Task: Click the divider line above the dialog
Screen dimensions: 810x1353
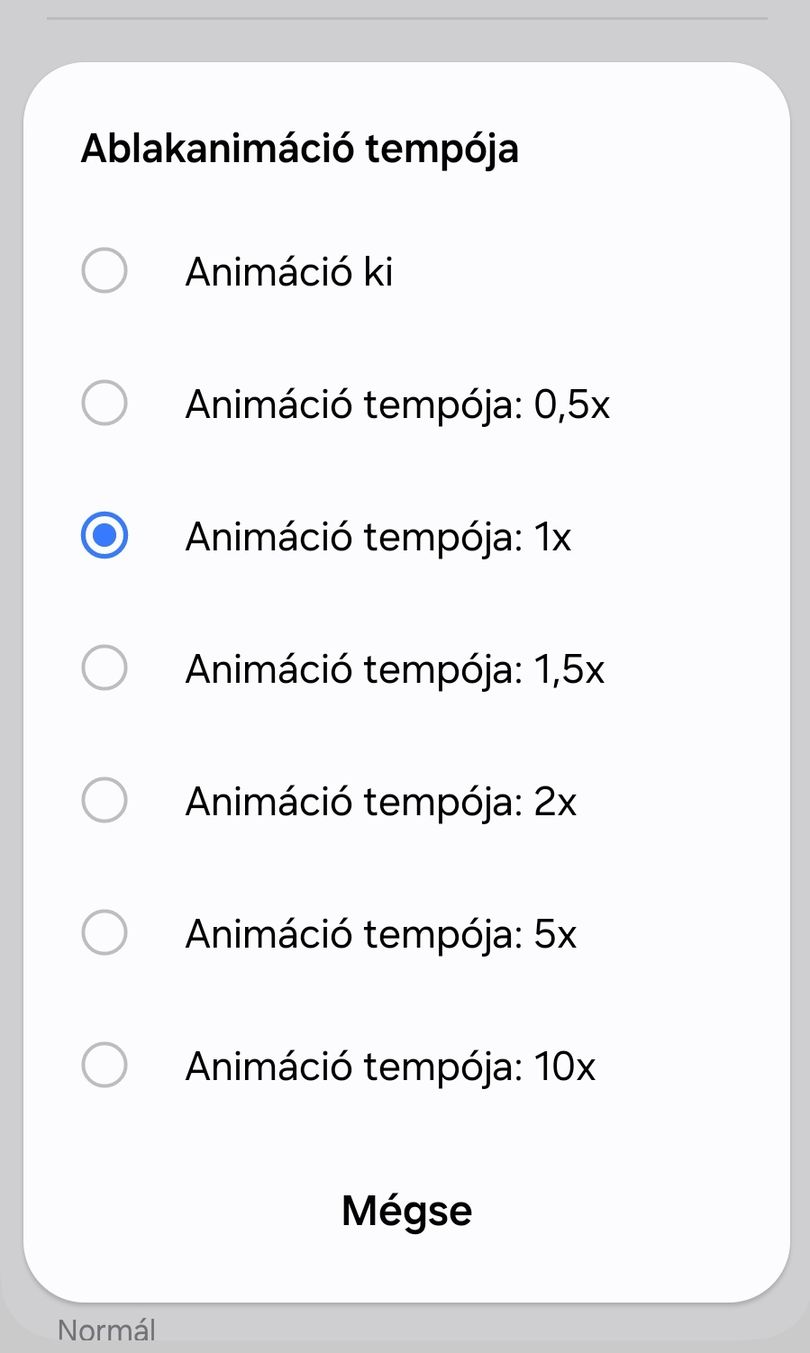Action: pyautogui.click(x=407, y=18)
